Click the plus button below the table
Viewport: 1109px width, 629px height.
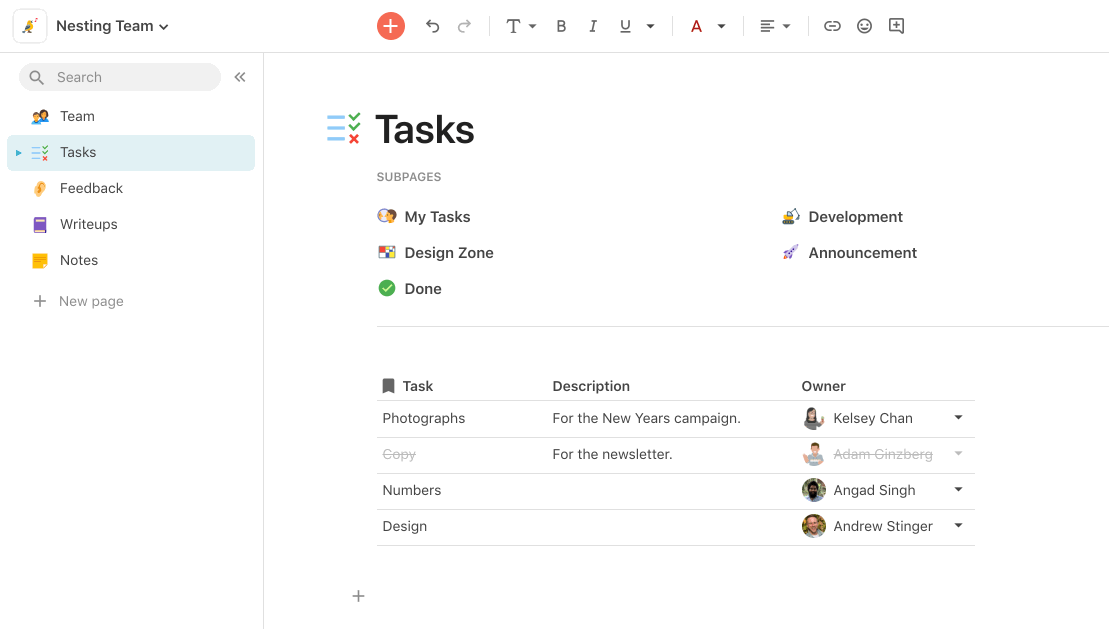tap(359, 596)
